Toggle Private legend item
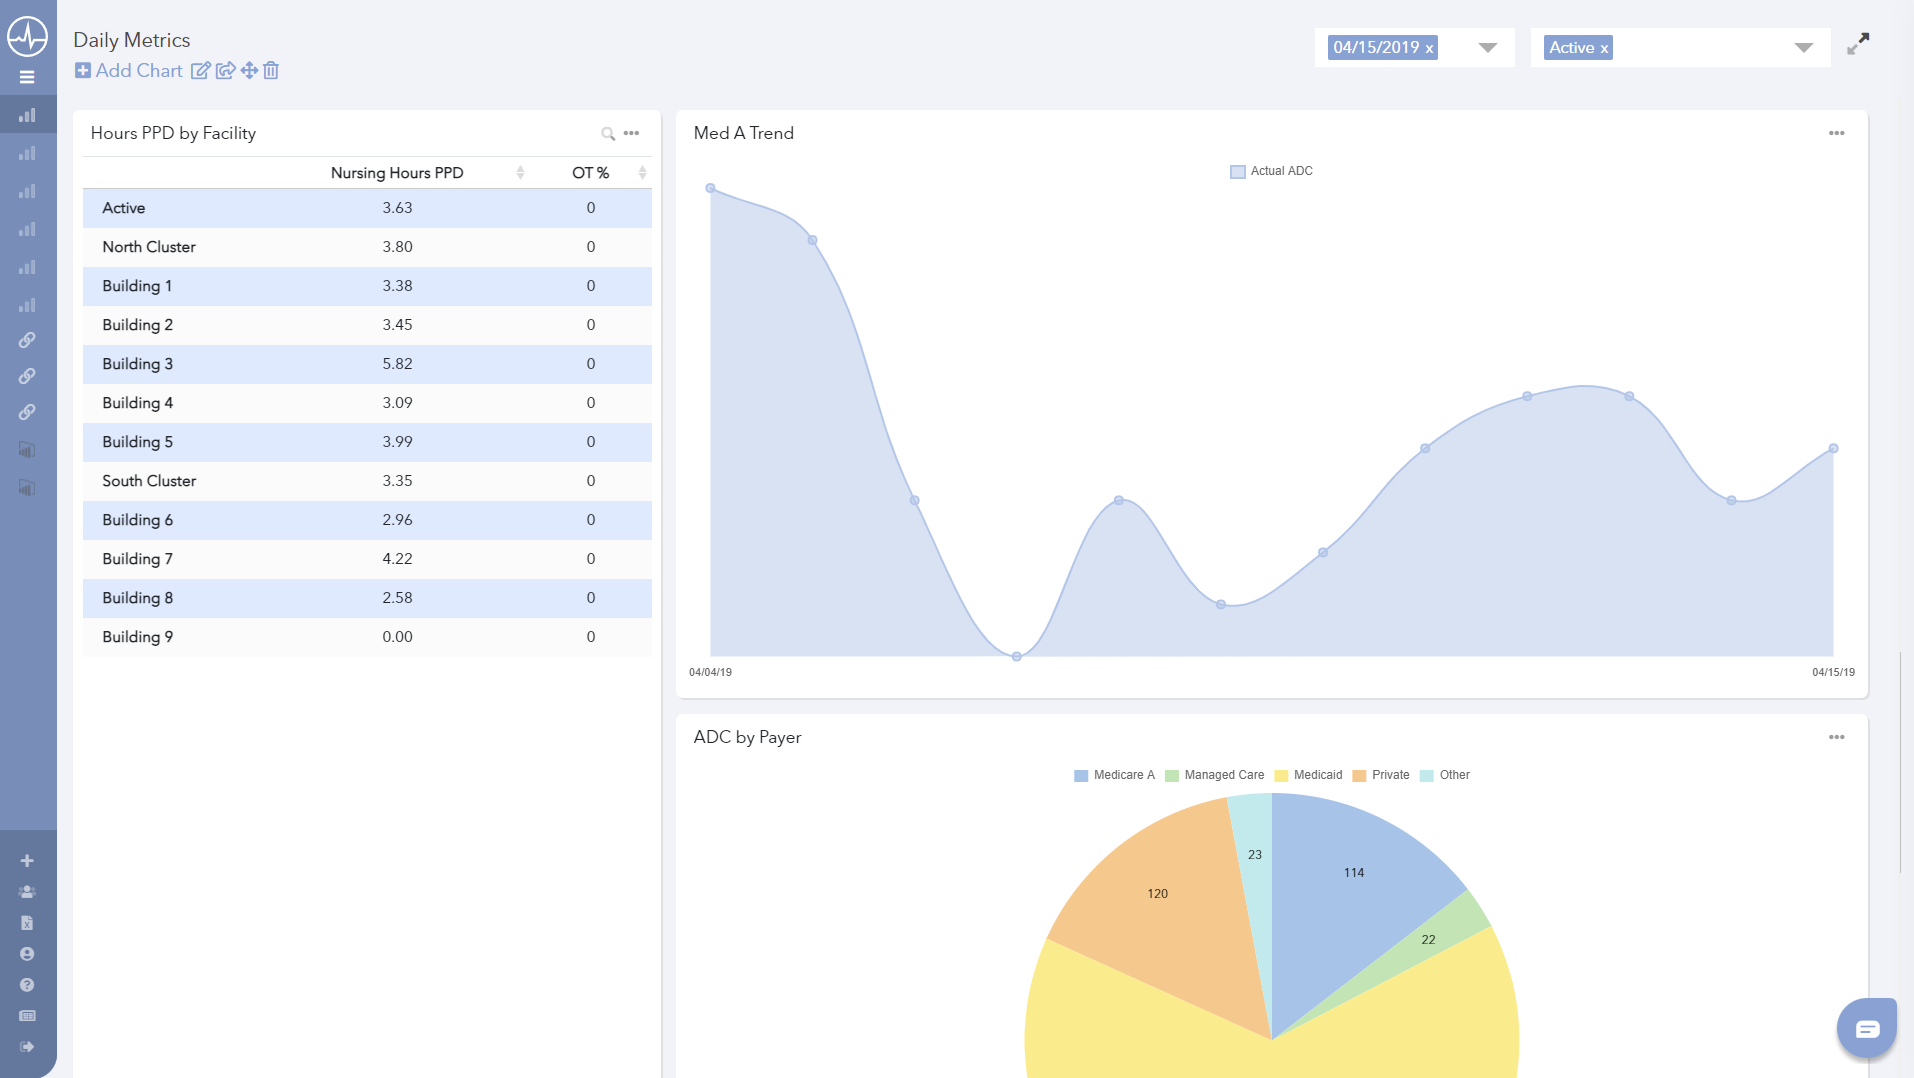1914x1078 pixels. pos(1381,775)
